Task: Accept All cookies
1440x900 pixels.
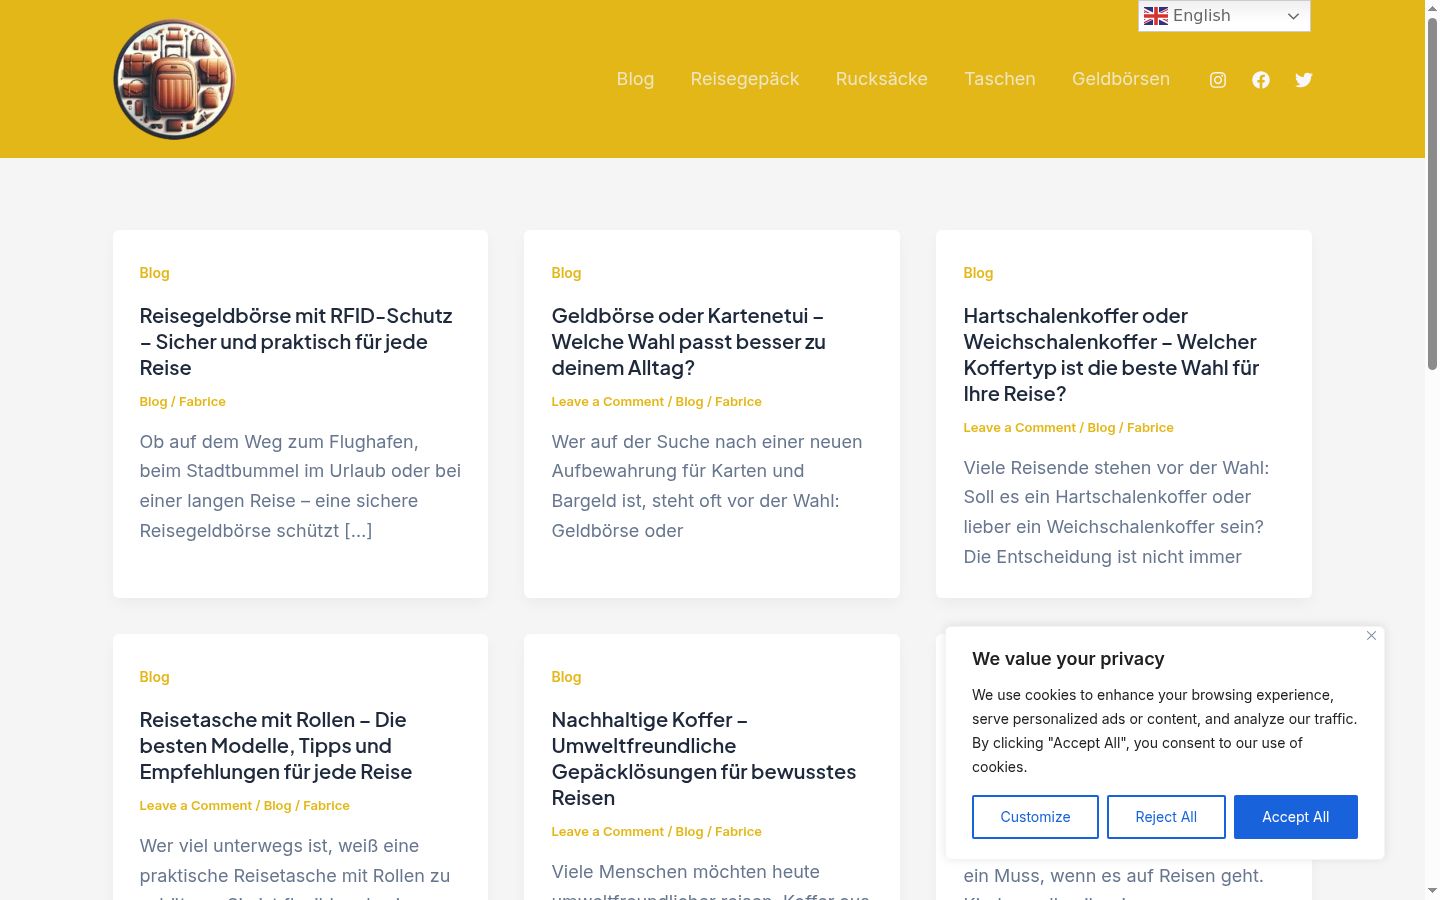Action: coord(1296,817)
